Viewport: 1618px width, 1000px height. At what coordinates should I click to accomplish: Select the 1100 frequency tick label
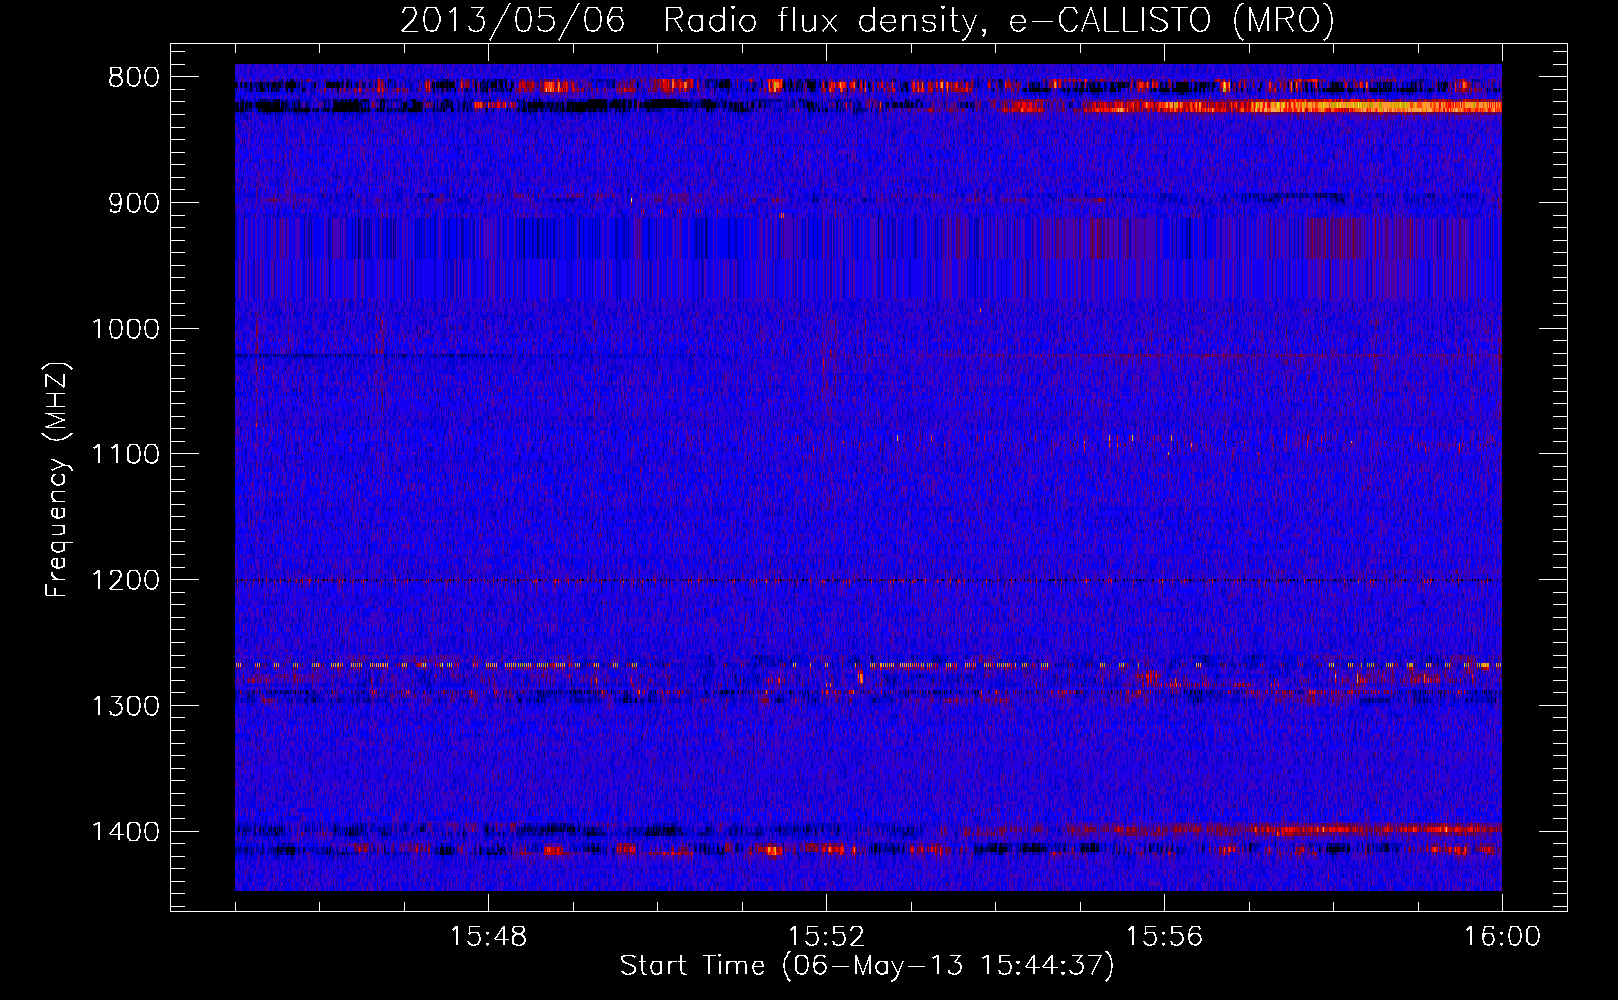(126, 454)
